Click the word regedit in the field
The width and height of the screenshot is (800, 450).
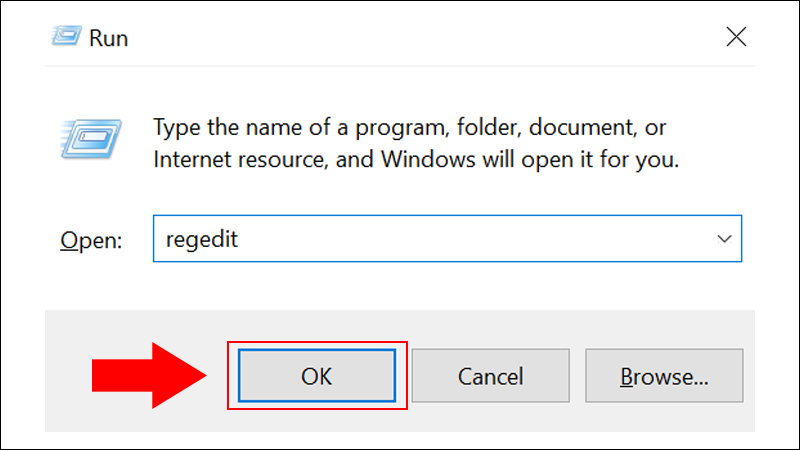click(x=202, y=240)
